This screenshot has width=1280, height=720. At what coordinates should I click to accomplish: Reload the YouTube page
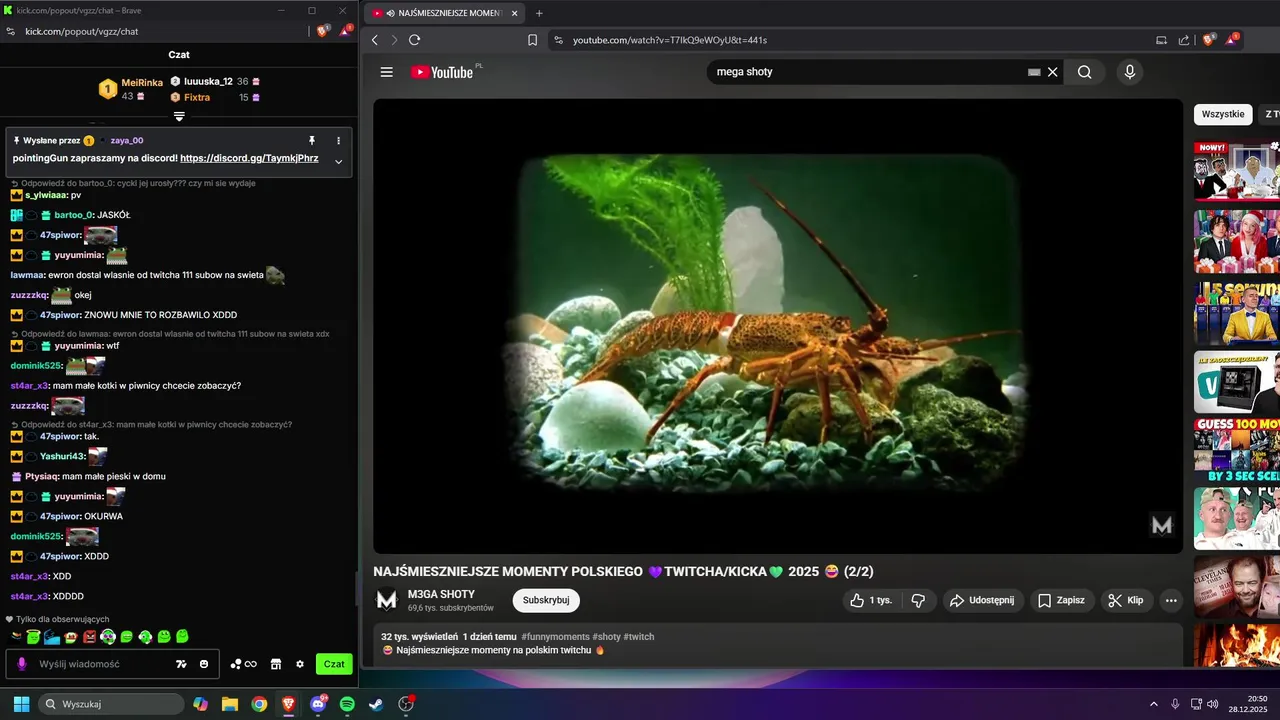point(414,40)
